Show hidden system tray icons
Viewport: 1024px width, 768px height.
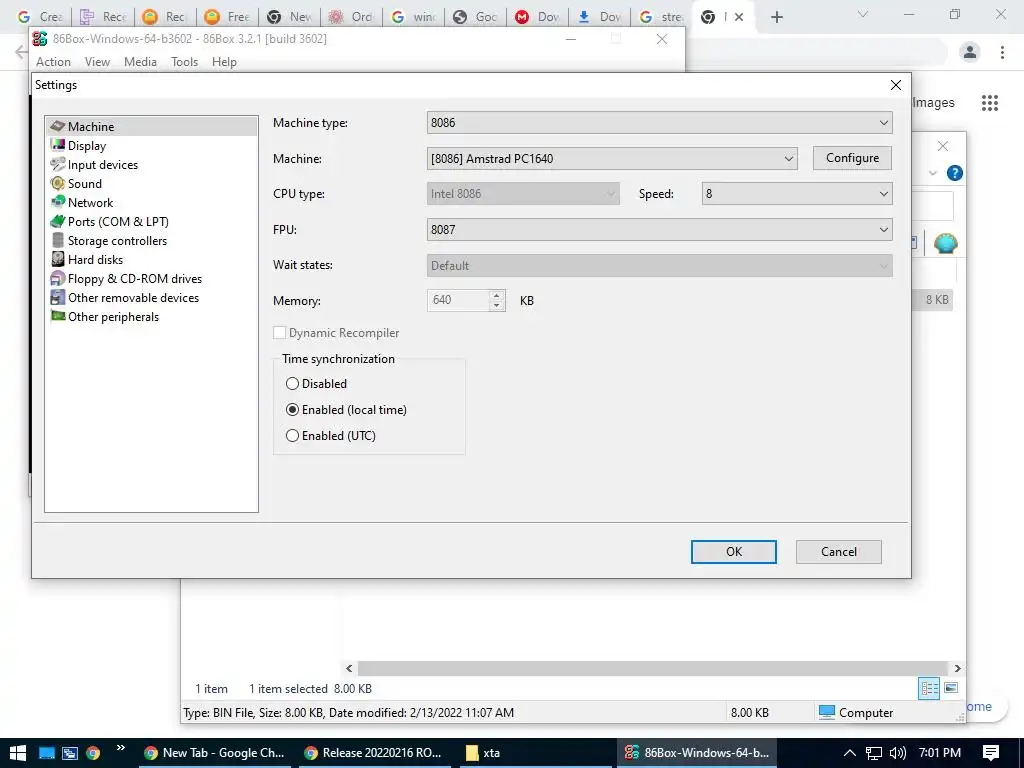[x=849, y=752]
